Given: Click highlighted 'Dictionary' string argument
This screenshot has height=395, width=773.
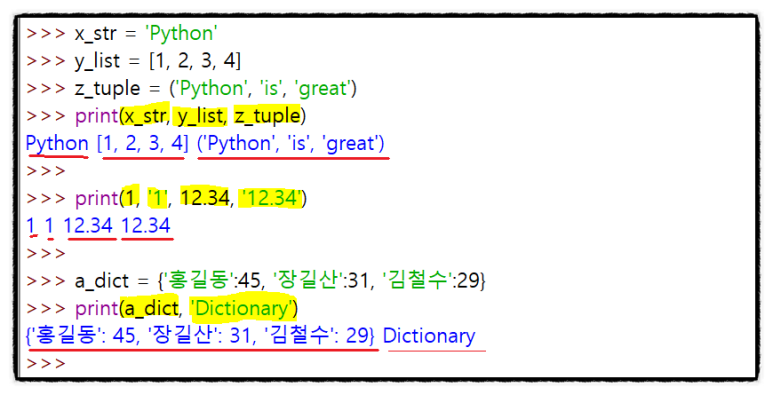Looking at the screenshot, I should point(242,308).
